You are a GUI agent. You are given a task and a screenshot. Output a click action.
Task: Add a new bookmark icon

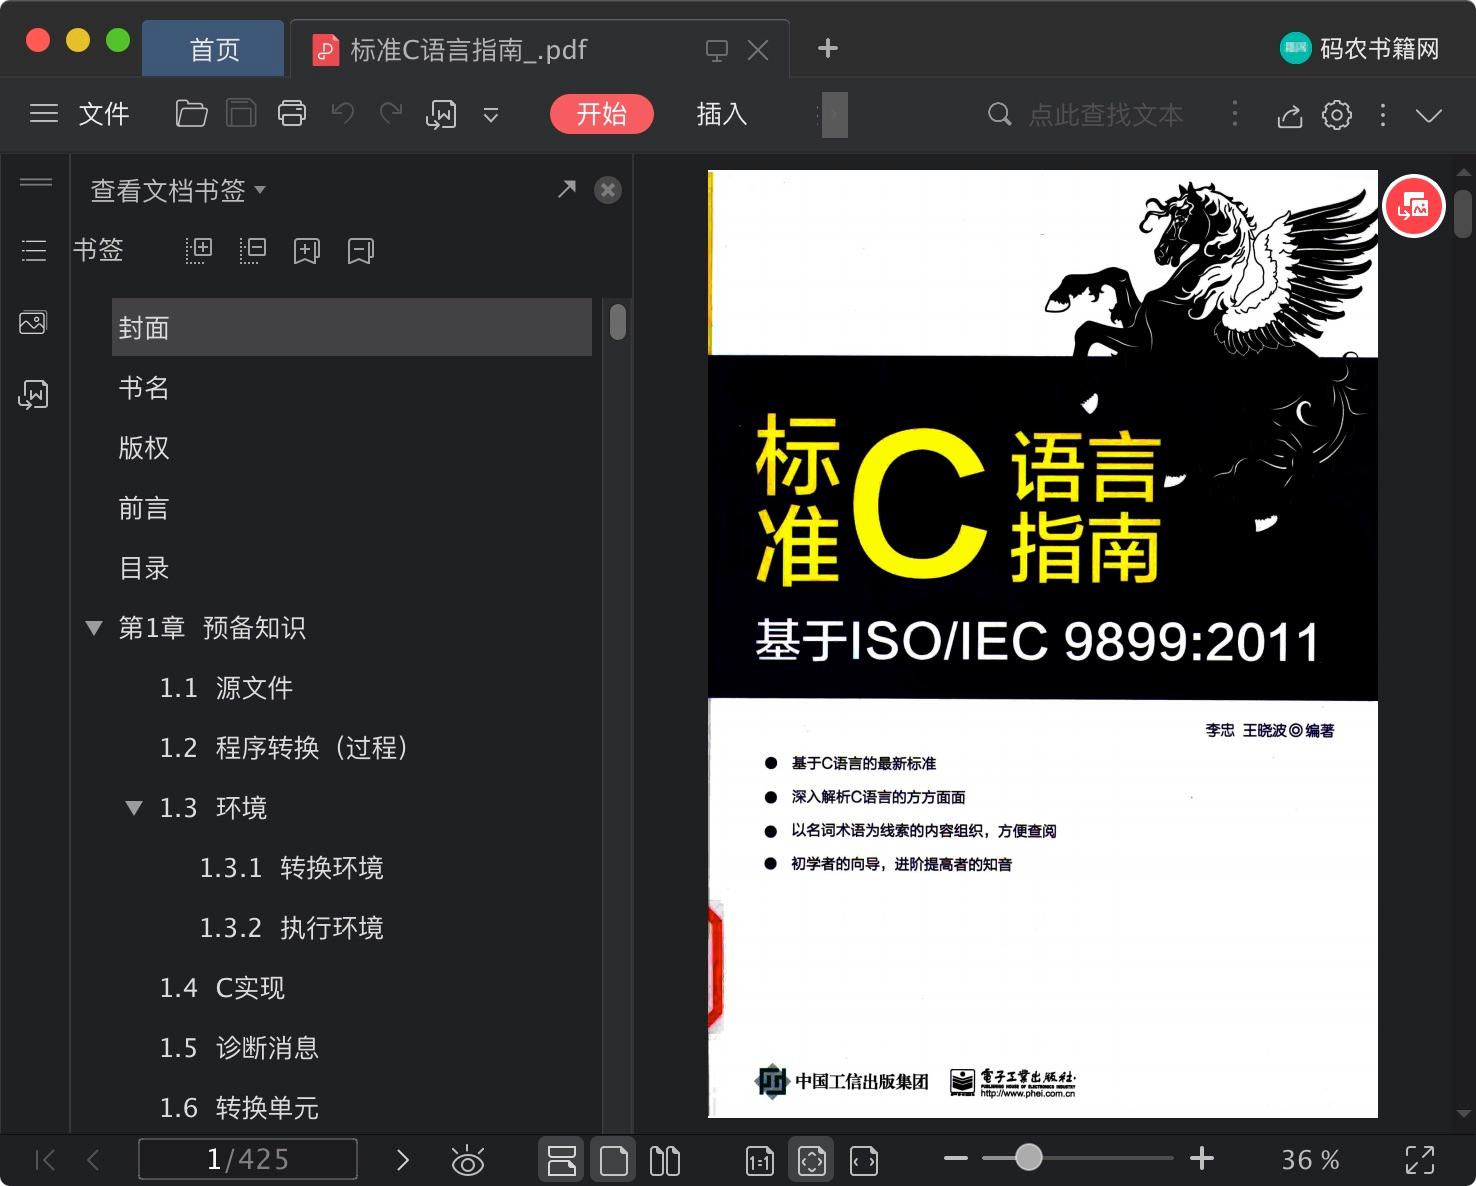coord(307,251)
